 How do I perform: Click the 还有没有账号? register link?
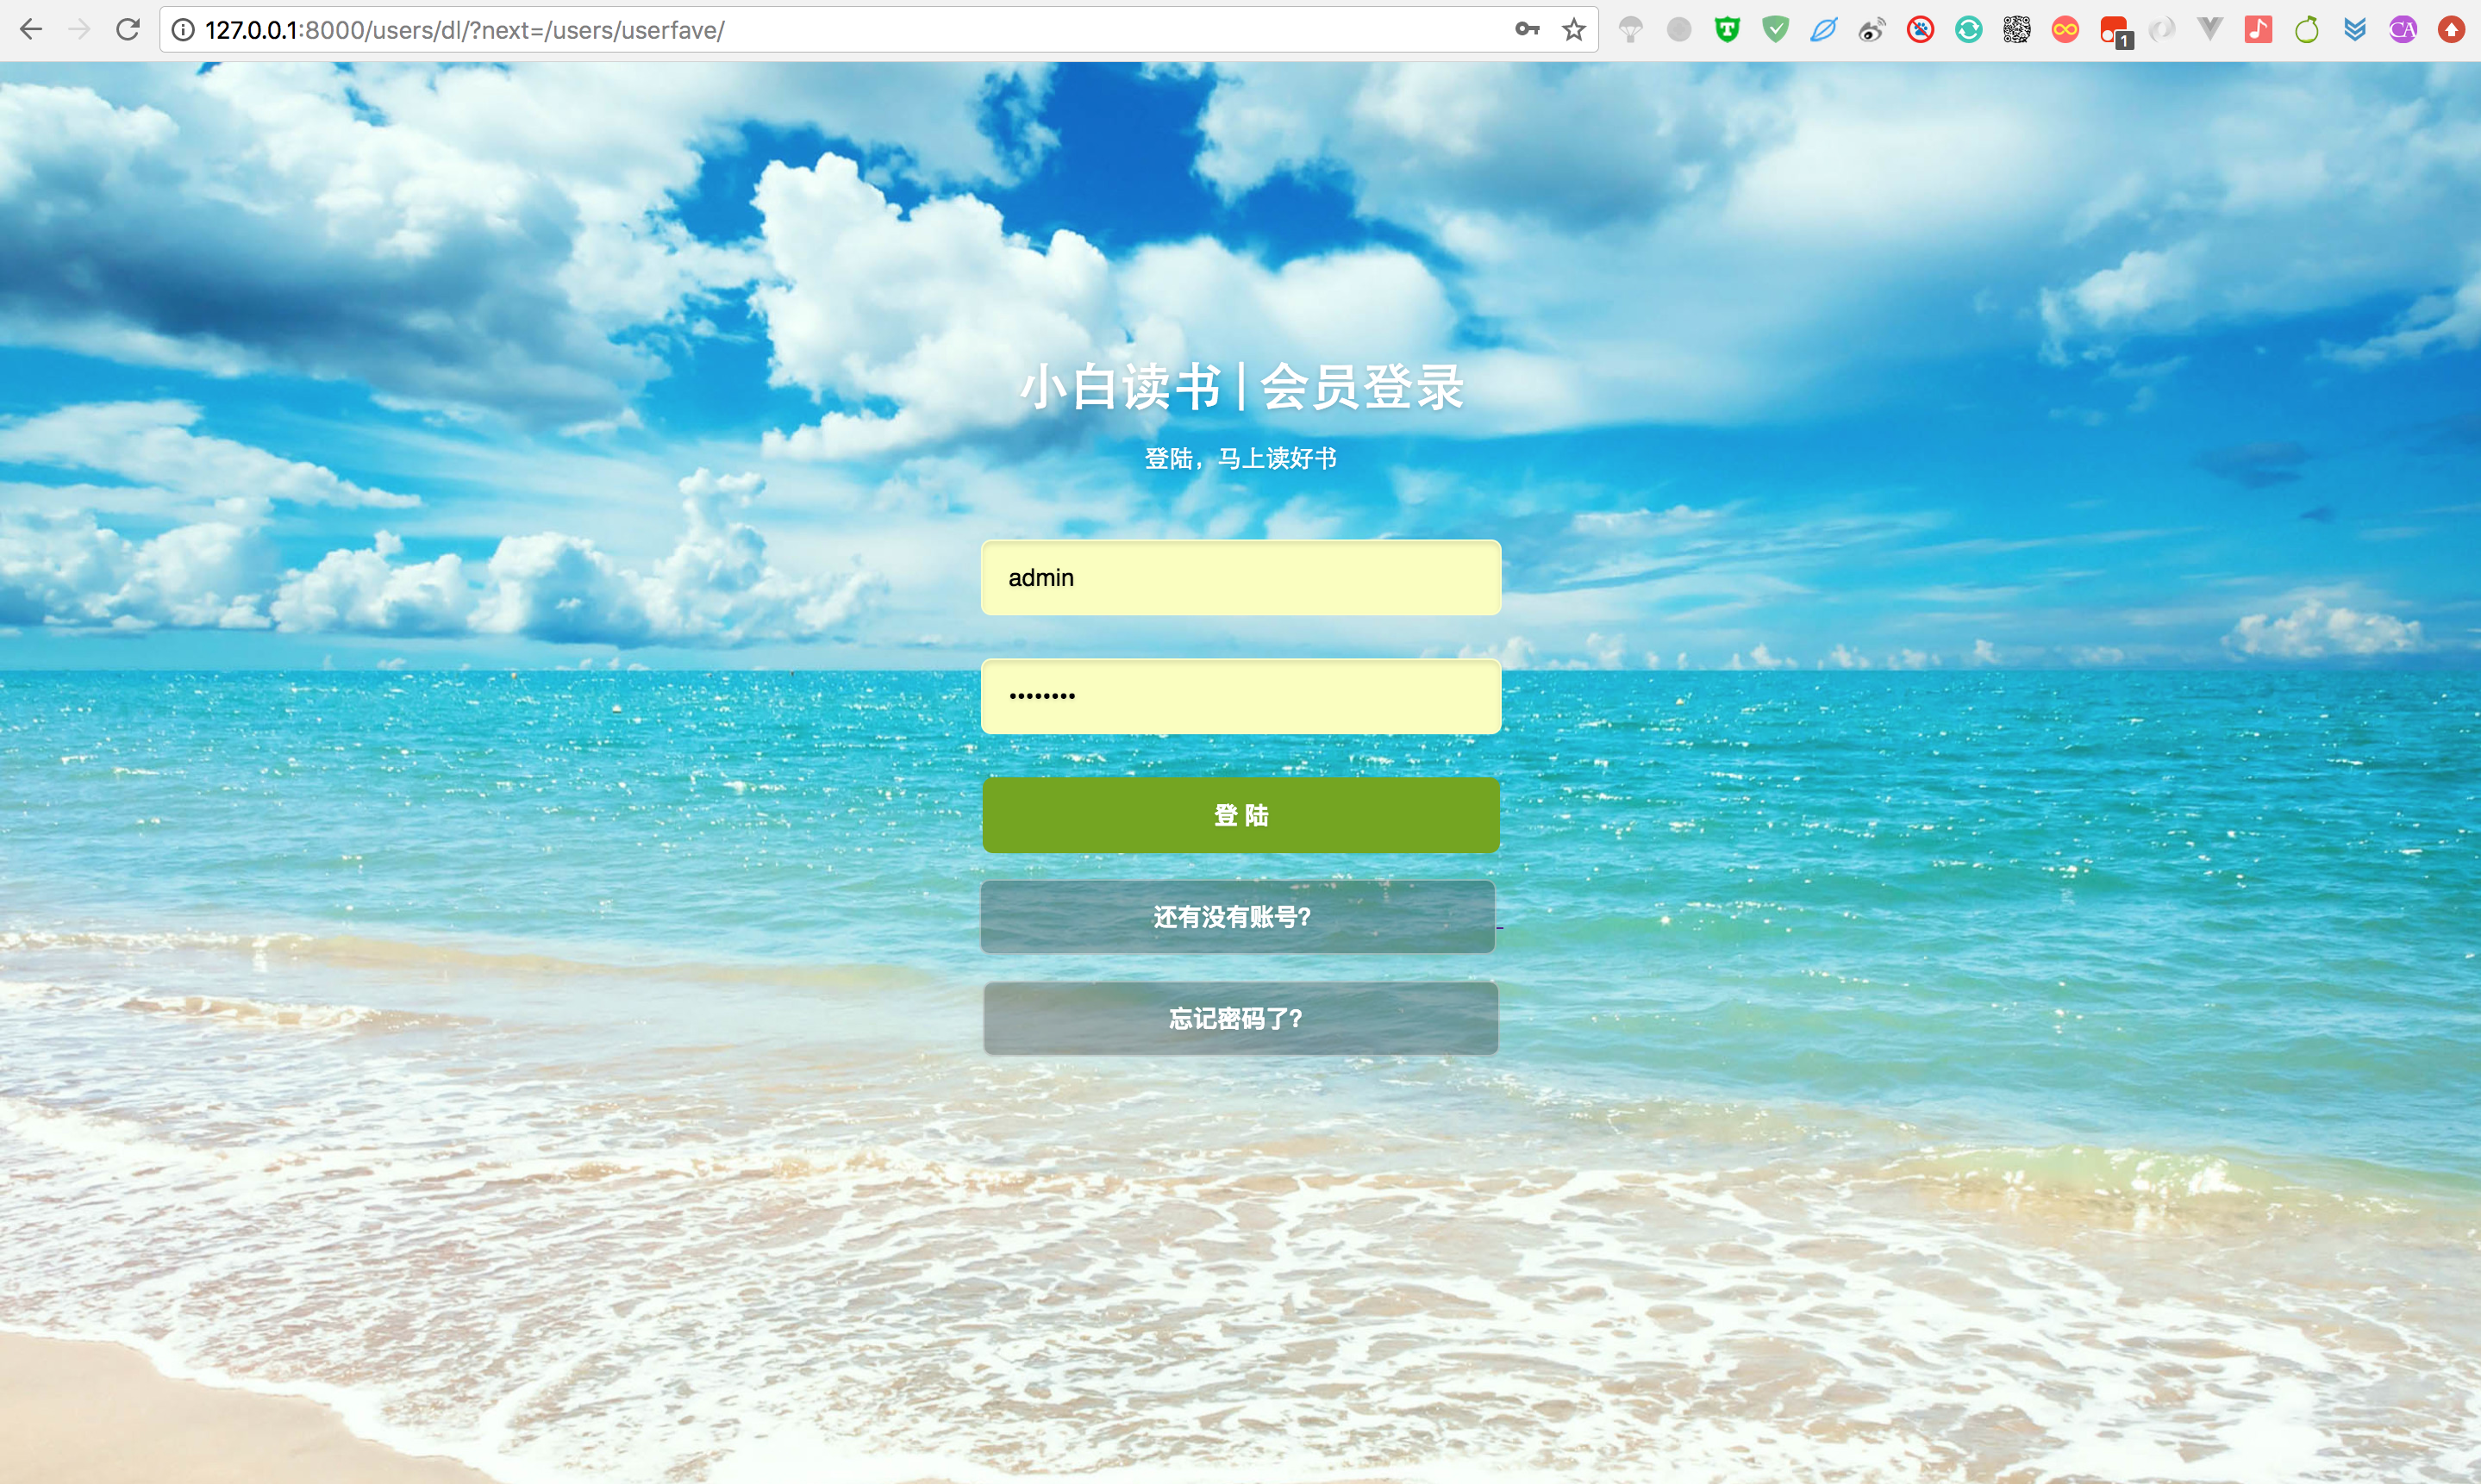[x=1237, y=917]
